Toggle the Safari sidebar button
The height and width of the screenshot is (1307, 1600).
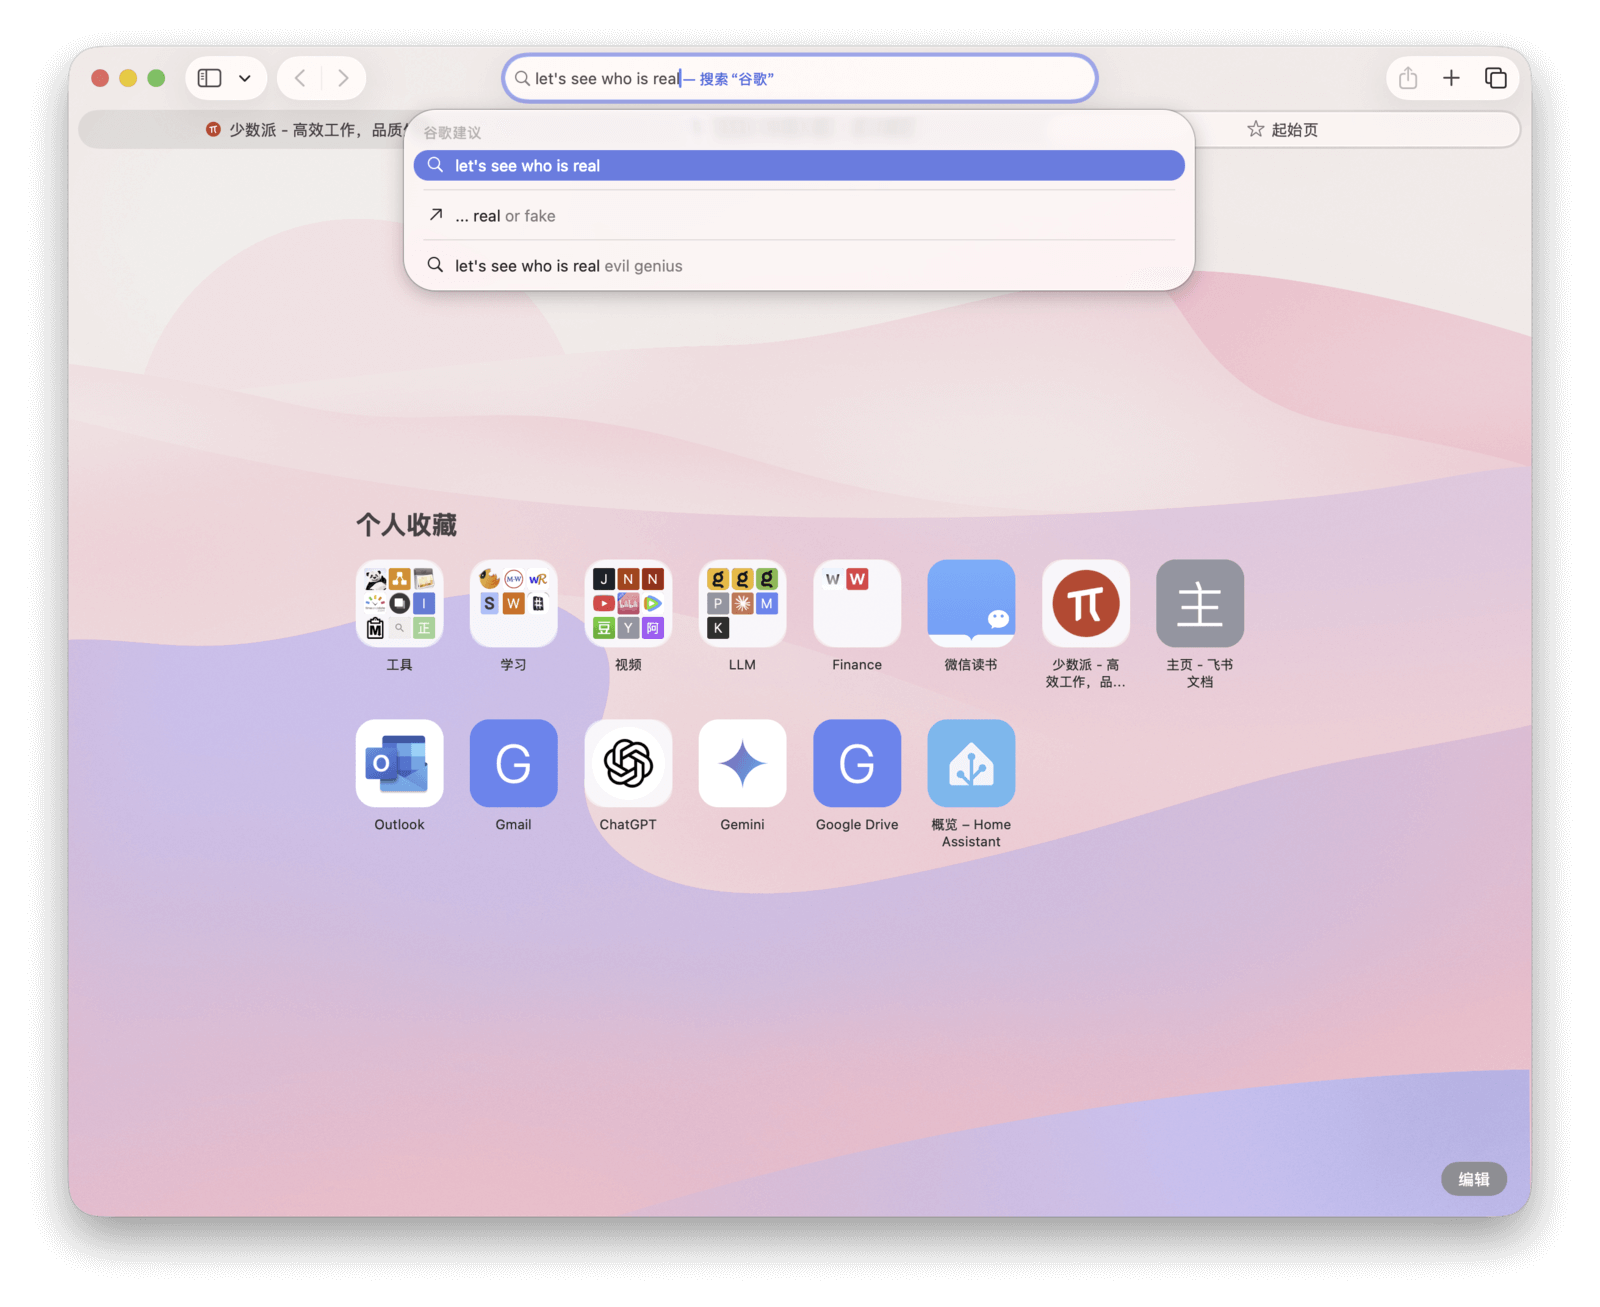point(209,78)
